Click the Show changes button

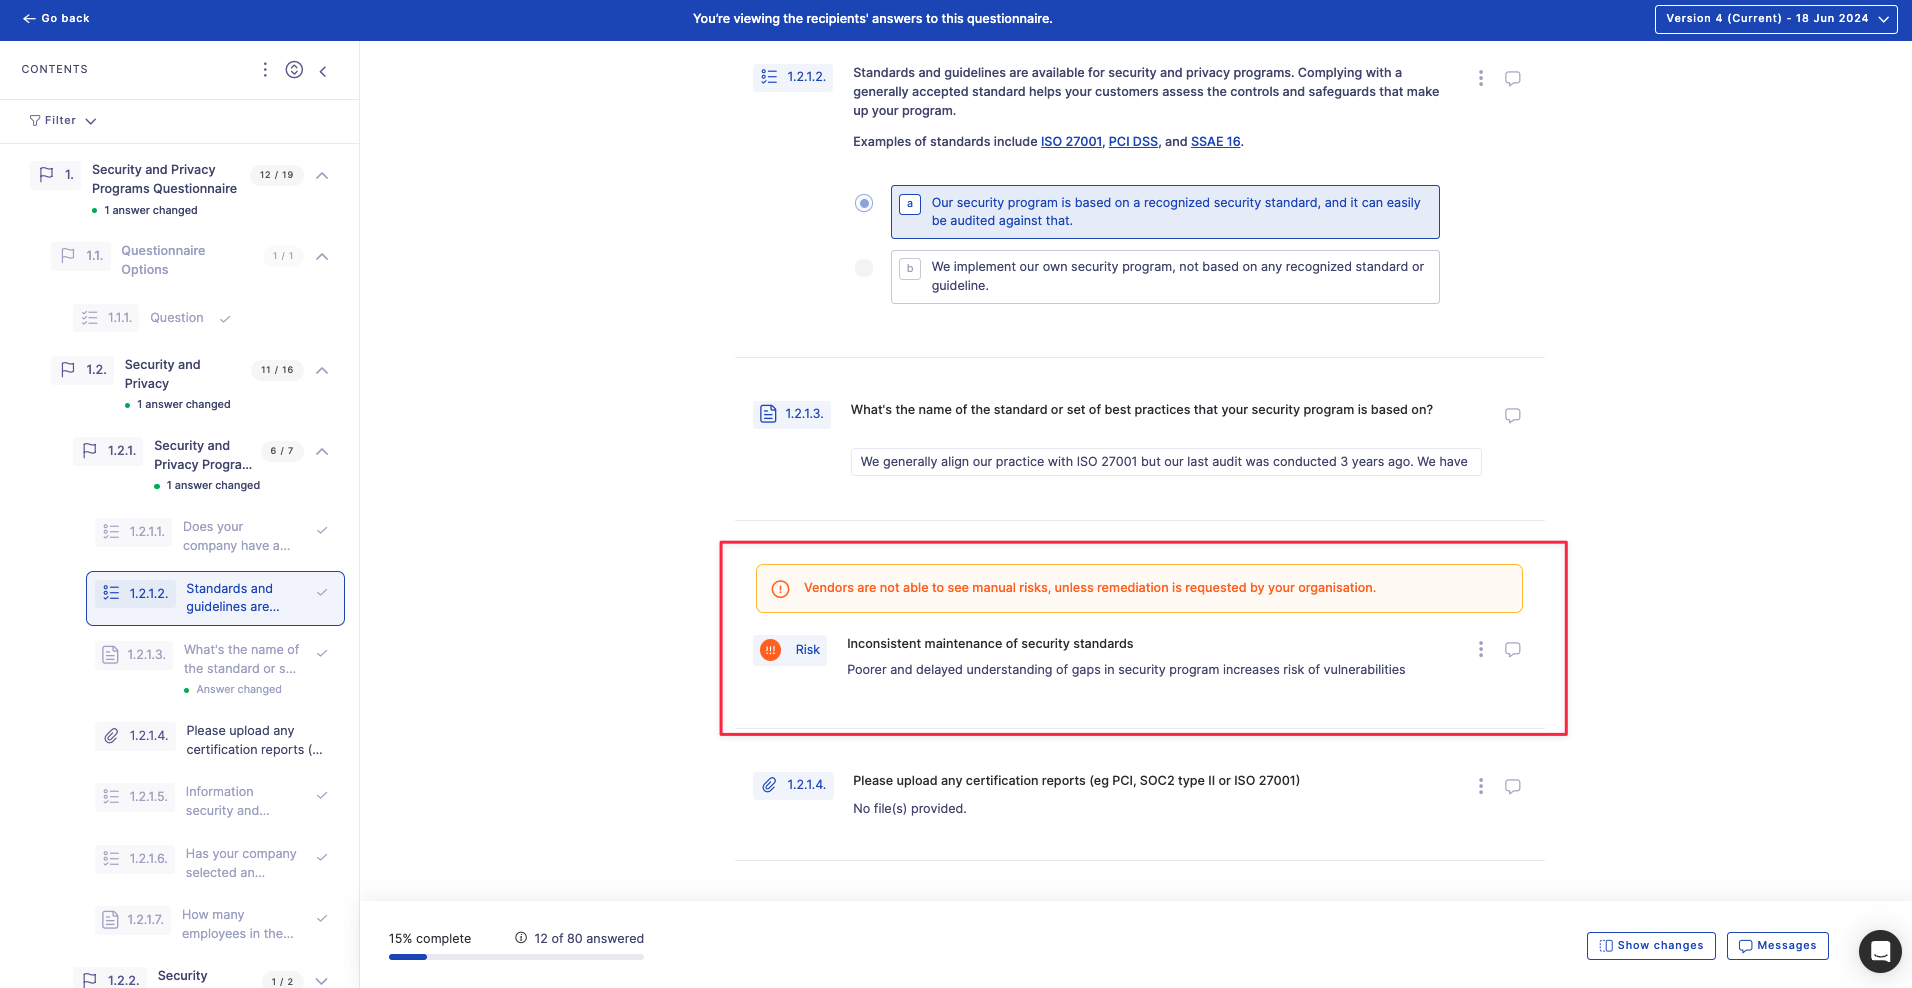pyautogui.click(x=1651, y=946)
